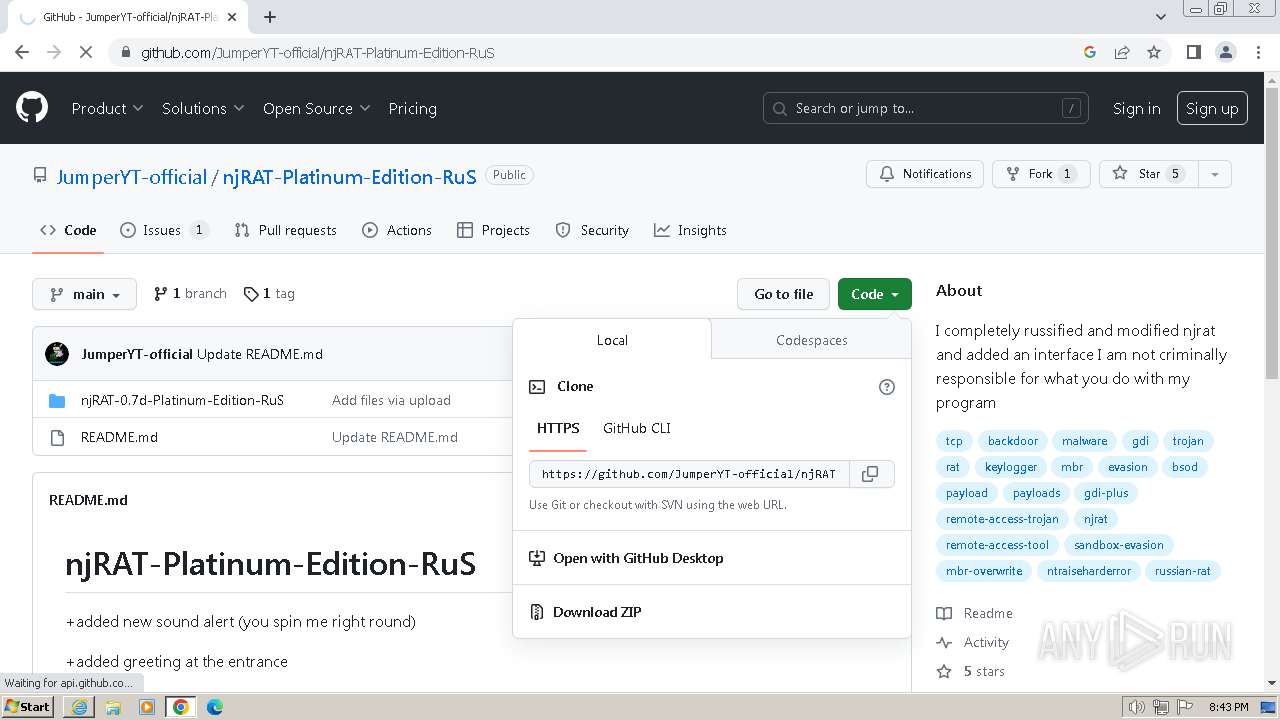
Task: View the 1 tag link
Action: [269, 294]
